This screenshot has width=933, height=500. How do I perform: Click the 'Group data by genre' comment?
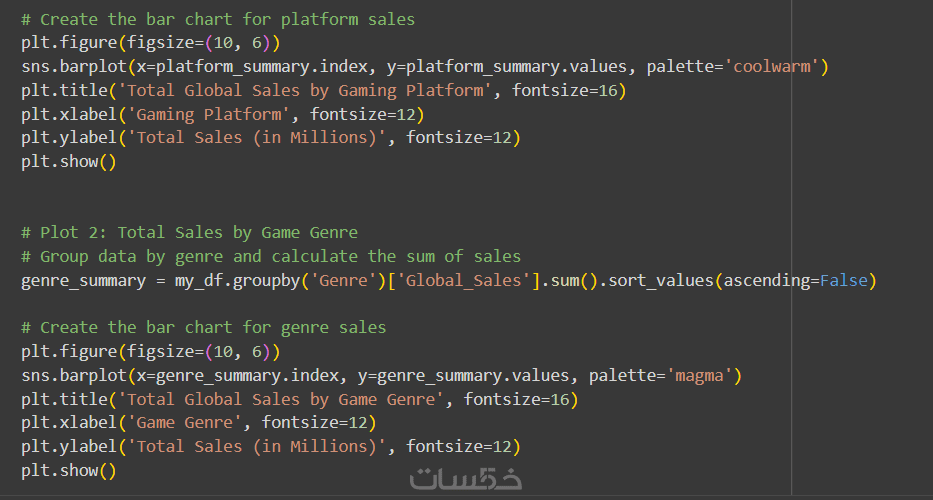click(x=270, y=257)
